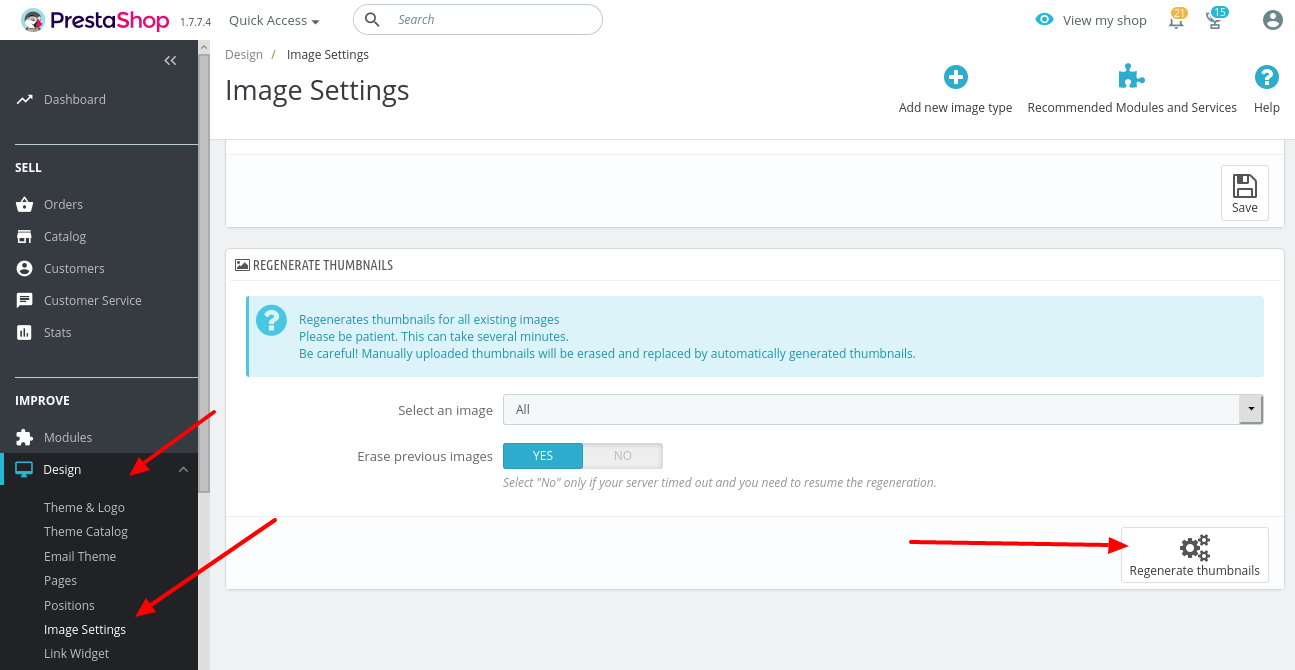1295x670 pixels.
Task: Click the Catalog store icon
Action: point(25,237)
